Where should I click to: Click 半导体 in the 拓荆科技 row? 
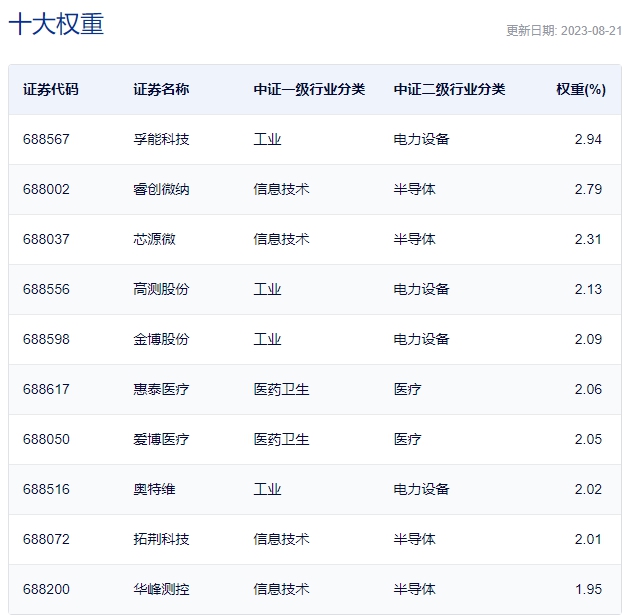coord(415,540)
